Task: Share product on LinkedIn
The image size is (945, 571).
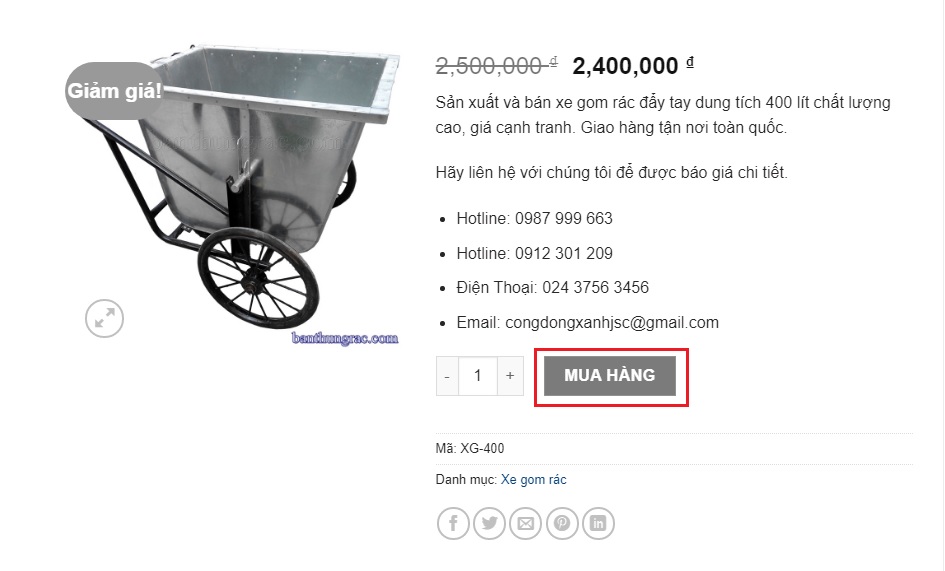Action: tap(598, 523)
